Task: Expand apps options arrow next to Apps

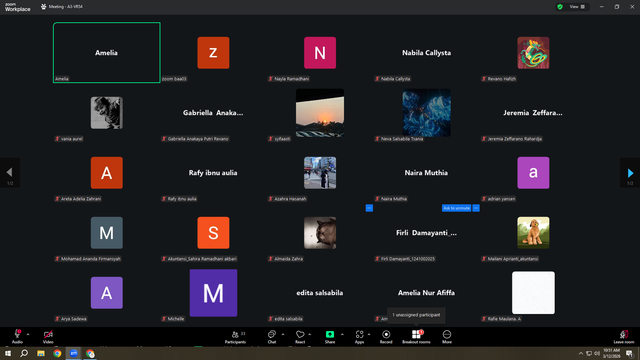Action: (x=369, y=334)
